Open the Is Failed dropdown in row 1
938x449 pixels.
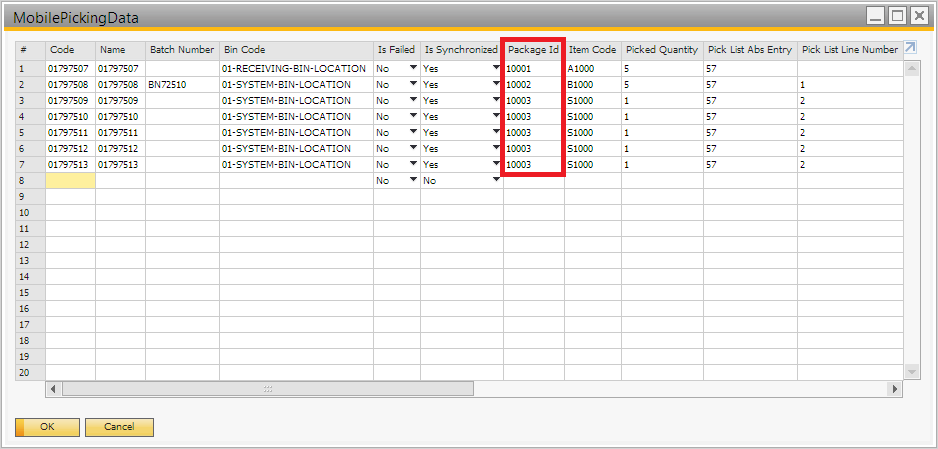413,69
